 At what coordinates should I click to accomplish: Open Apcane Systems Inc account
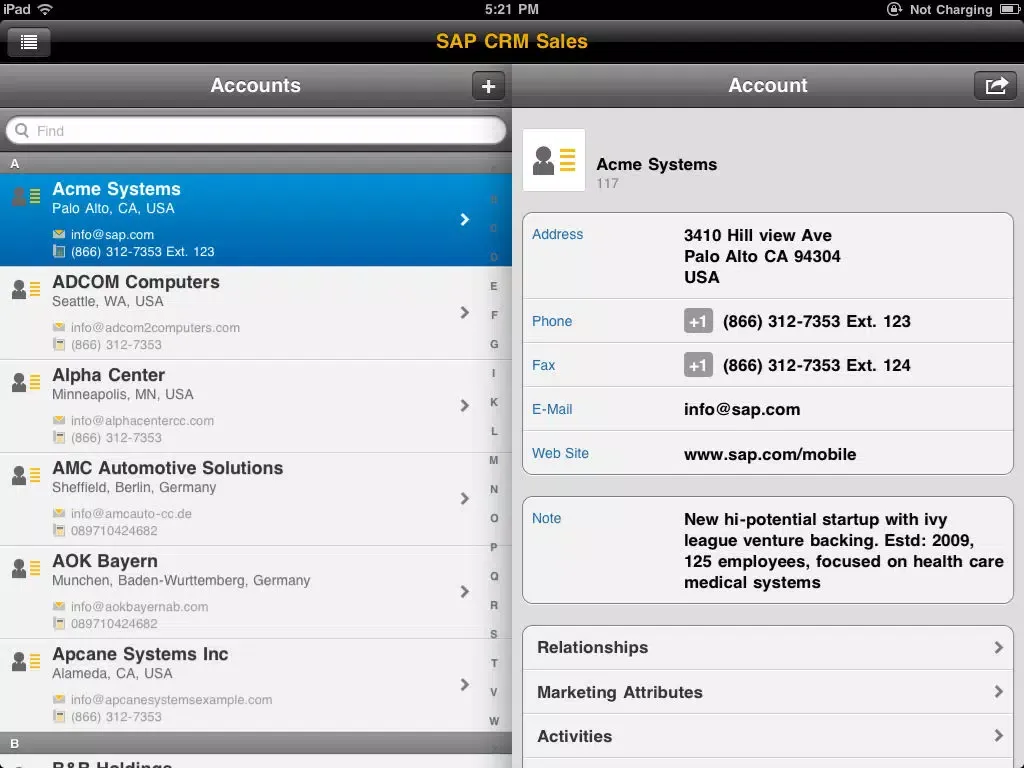256,685
